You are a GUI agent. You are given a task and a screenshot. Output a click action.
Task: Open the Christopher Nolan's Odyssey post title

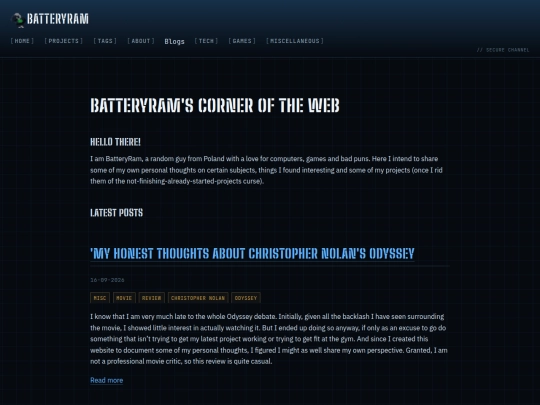point(252,254)
